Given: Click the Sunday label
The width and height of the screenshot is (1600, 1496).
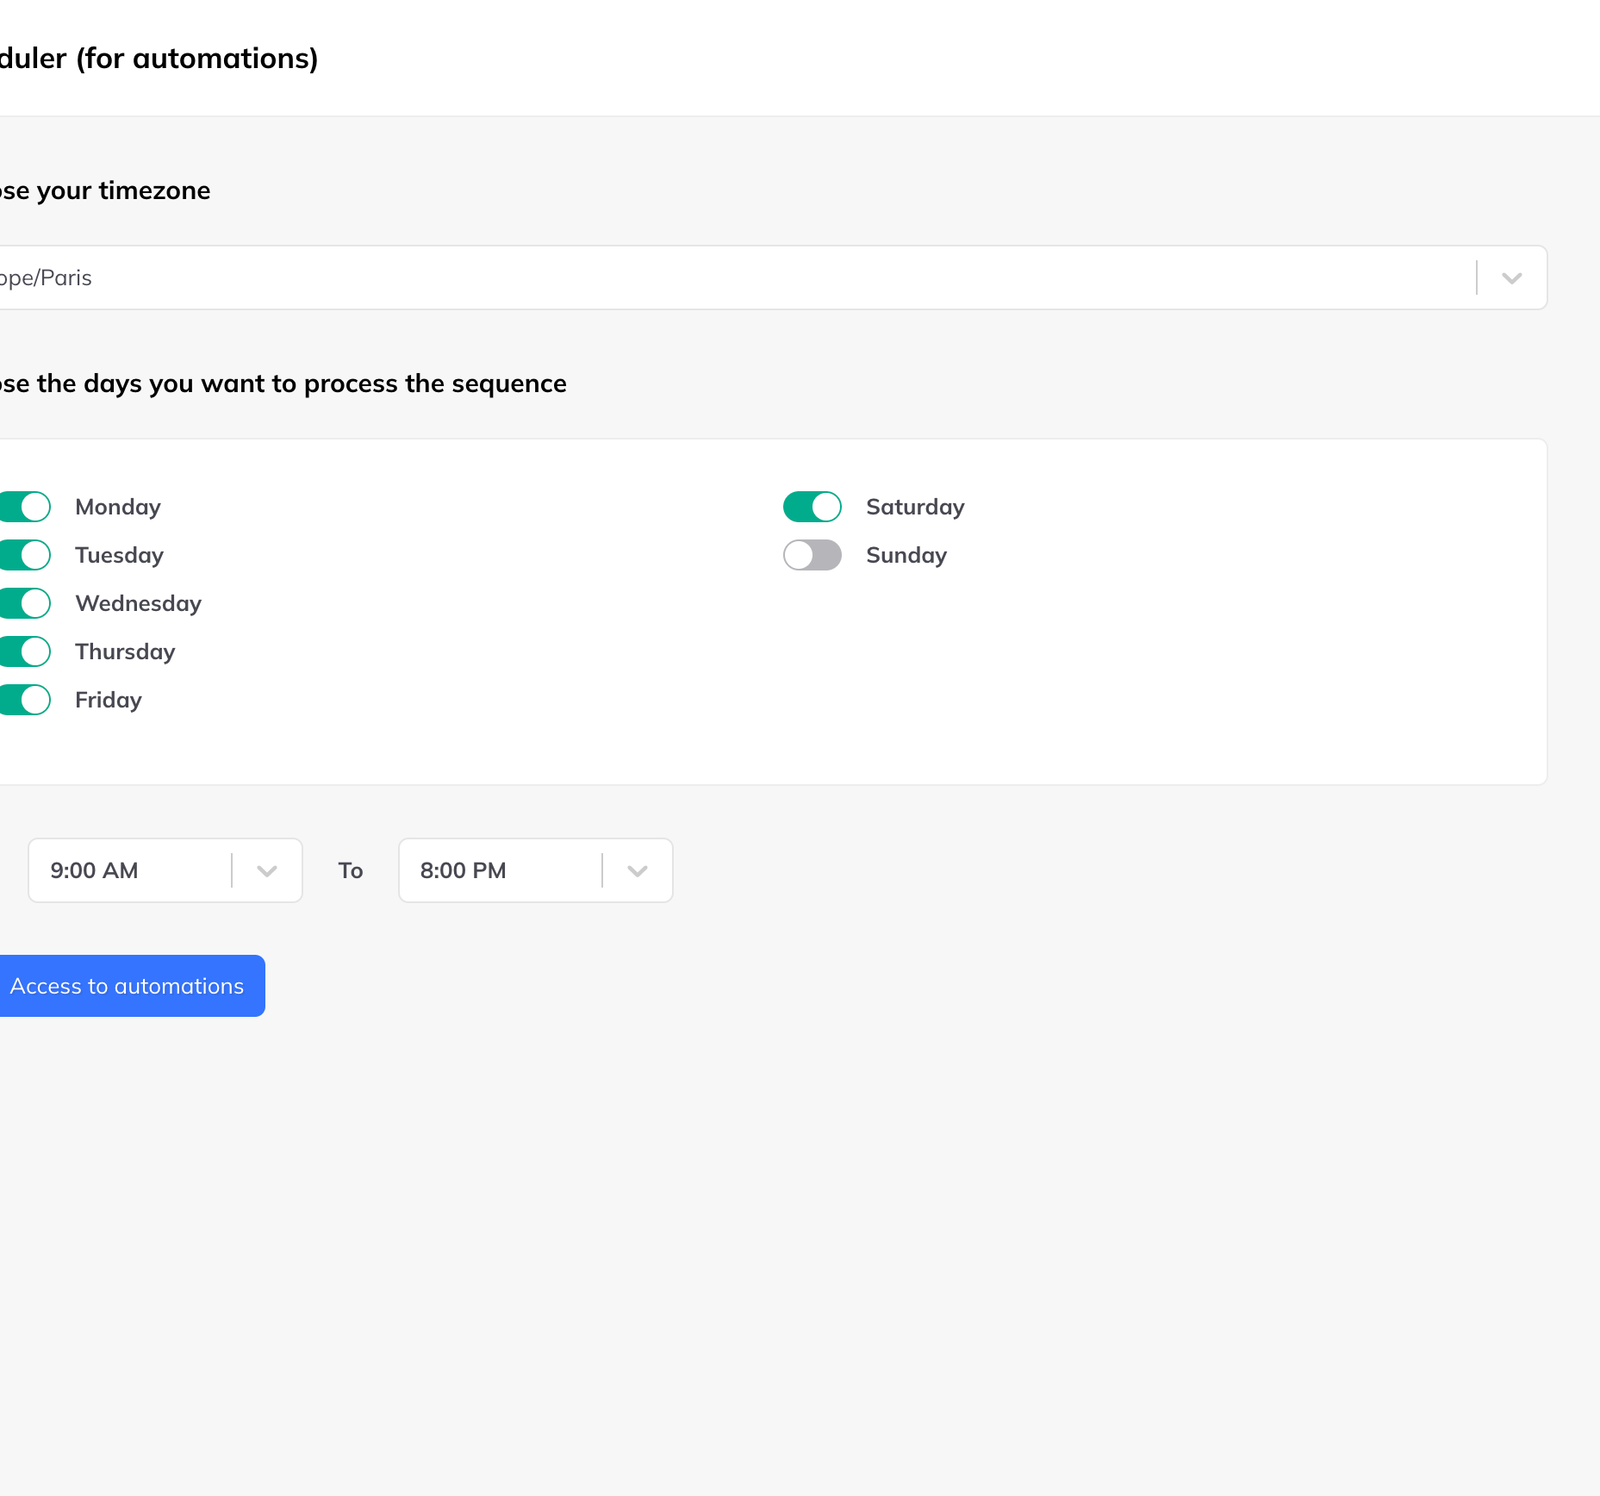Looking at the screenshot, I should (906, 555).
